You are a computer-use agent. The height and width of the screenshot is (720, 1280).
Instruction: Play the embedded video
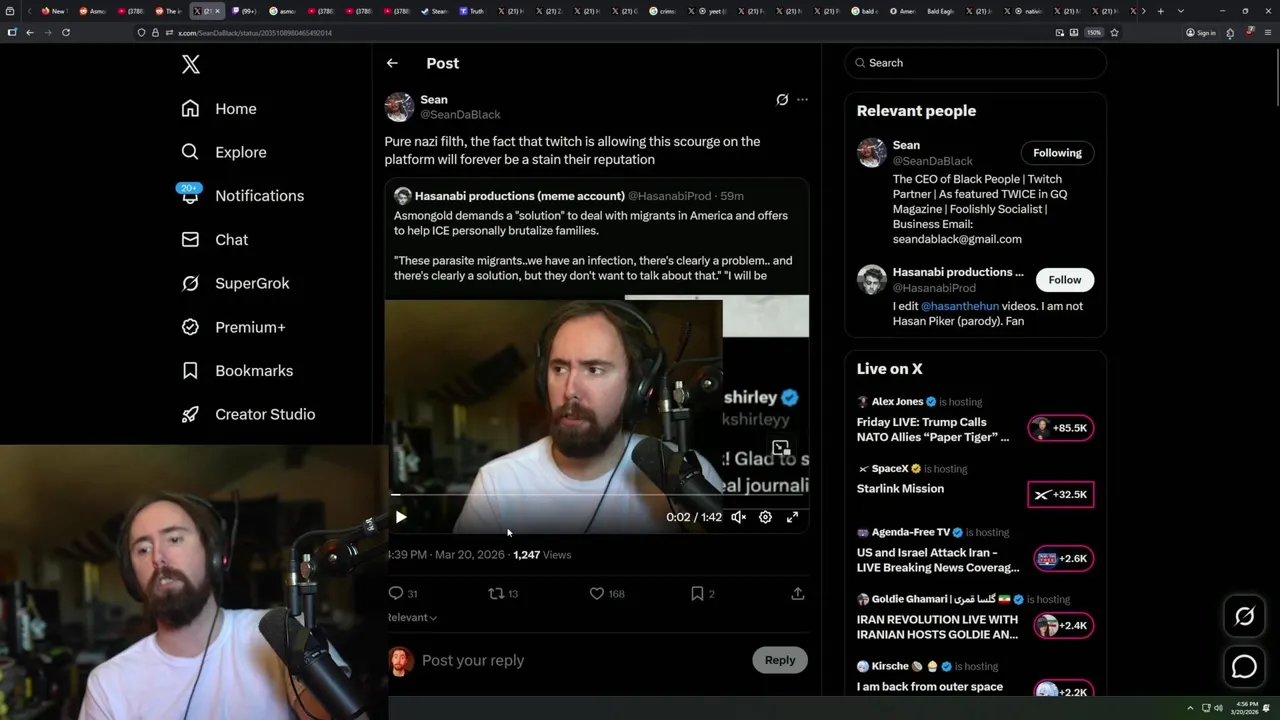coord(401,517)
